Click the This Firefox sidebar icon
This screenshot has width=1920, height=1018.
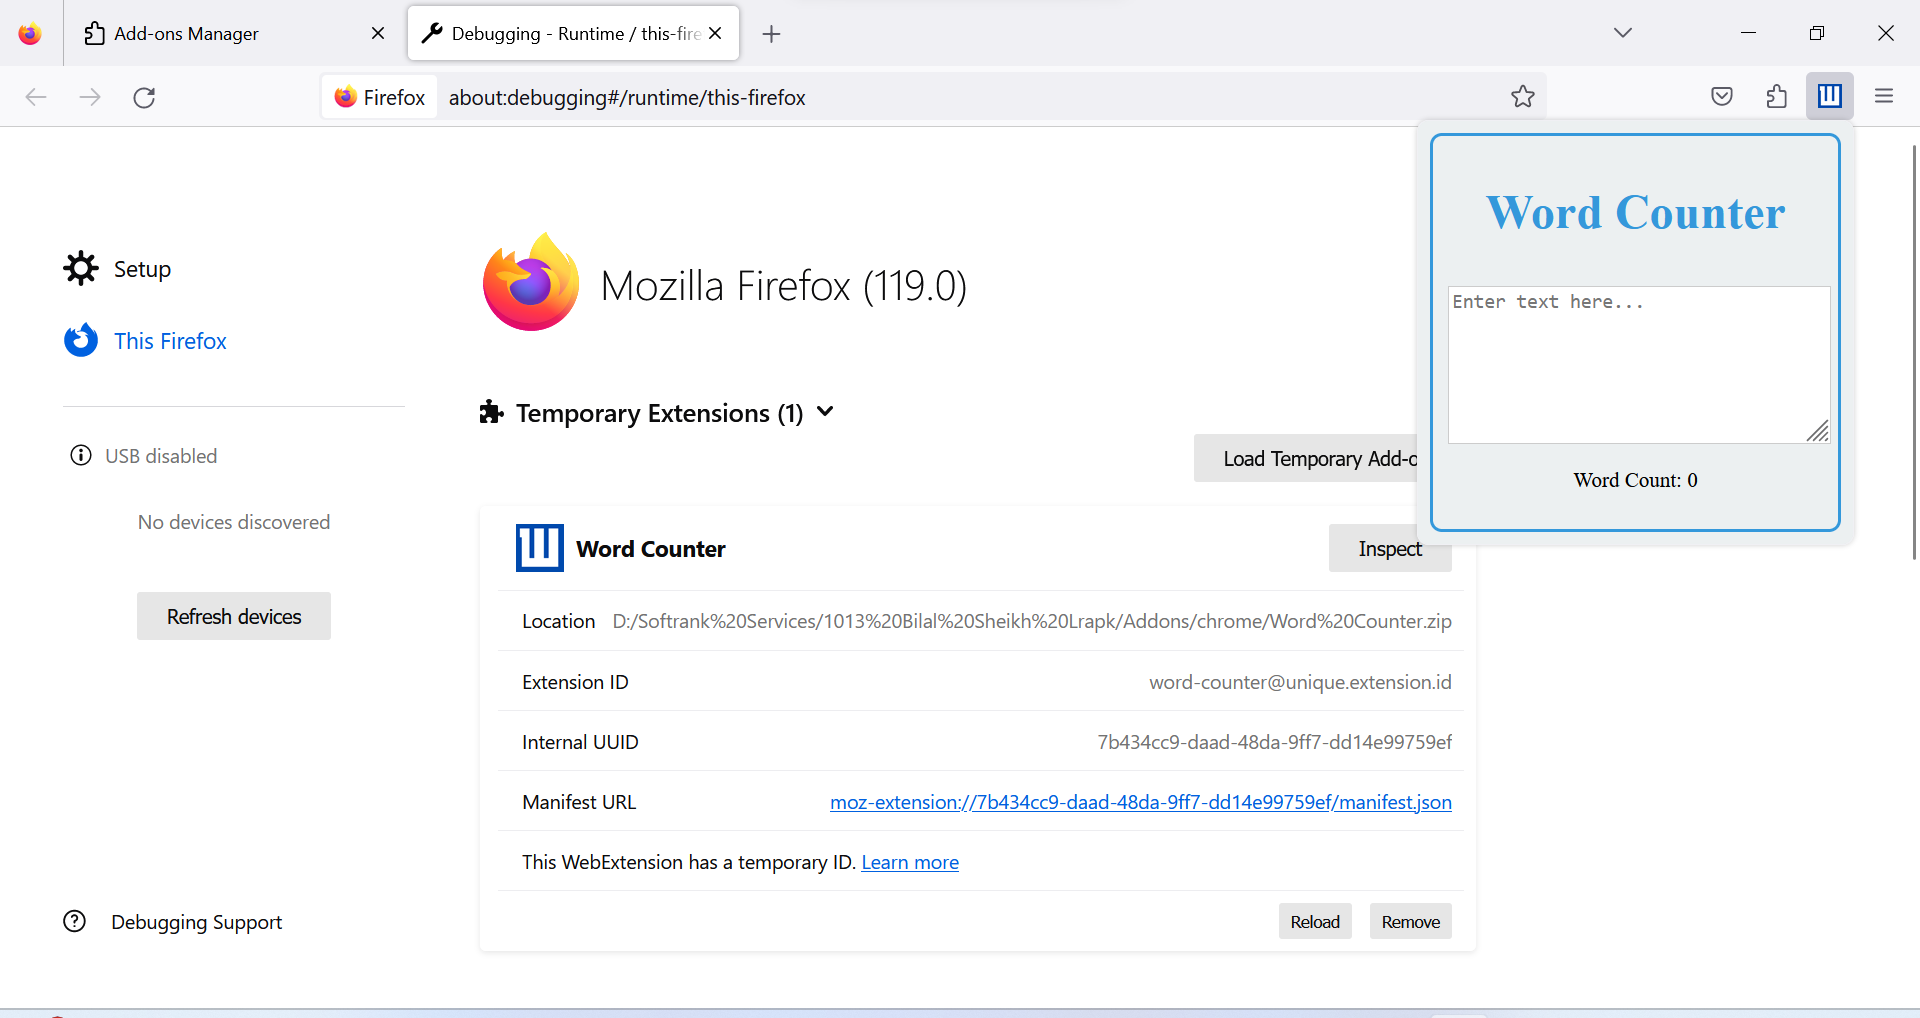tap(81, 340)
